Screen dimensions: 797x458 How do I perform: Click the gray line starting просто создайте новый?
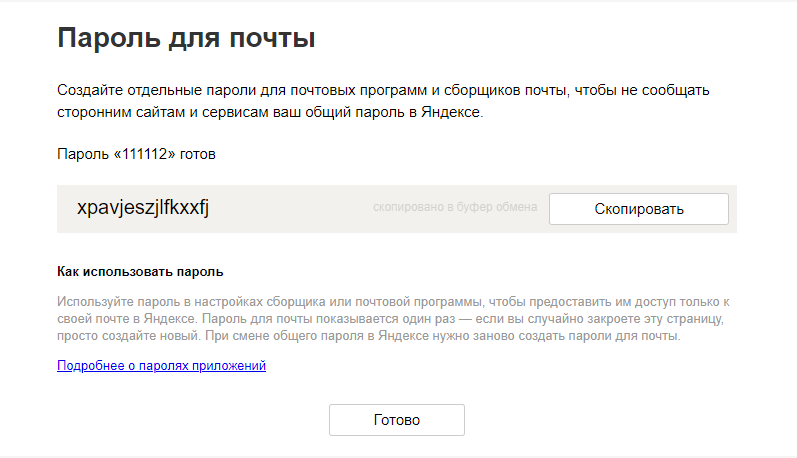point(368,336)
